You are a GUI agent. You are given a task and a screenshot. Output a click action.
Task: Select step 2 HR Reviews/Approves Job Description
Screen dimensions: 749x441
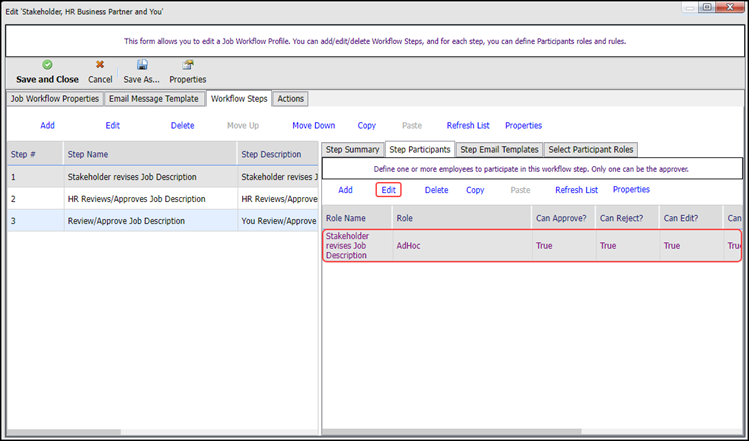click(131, 198)
